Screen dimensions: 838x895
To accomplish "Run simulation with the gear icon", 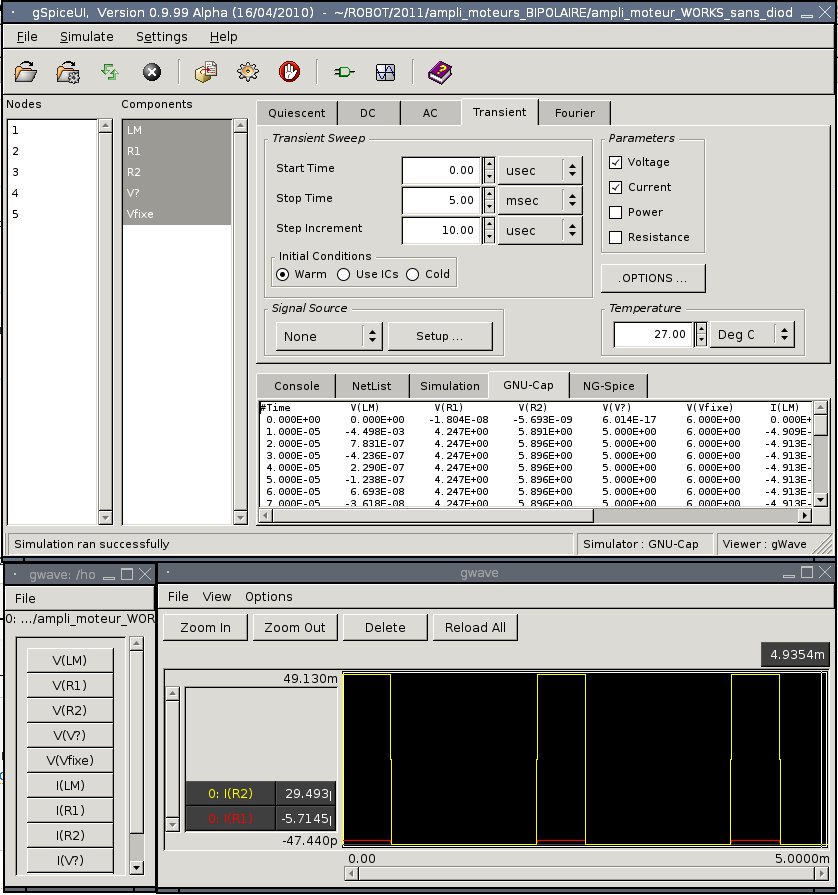I will point(248,72).
